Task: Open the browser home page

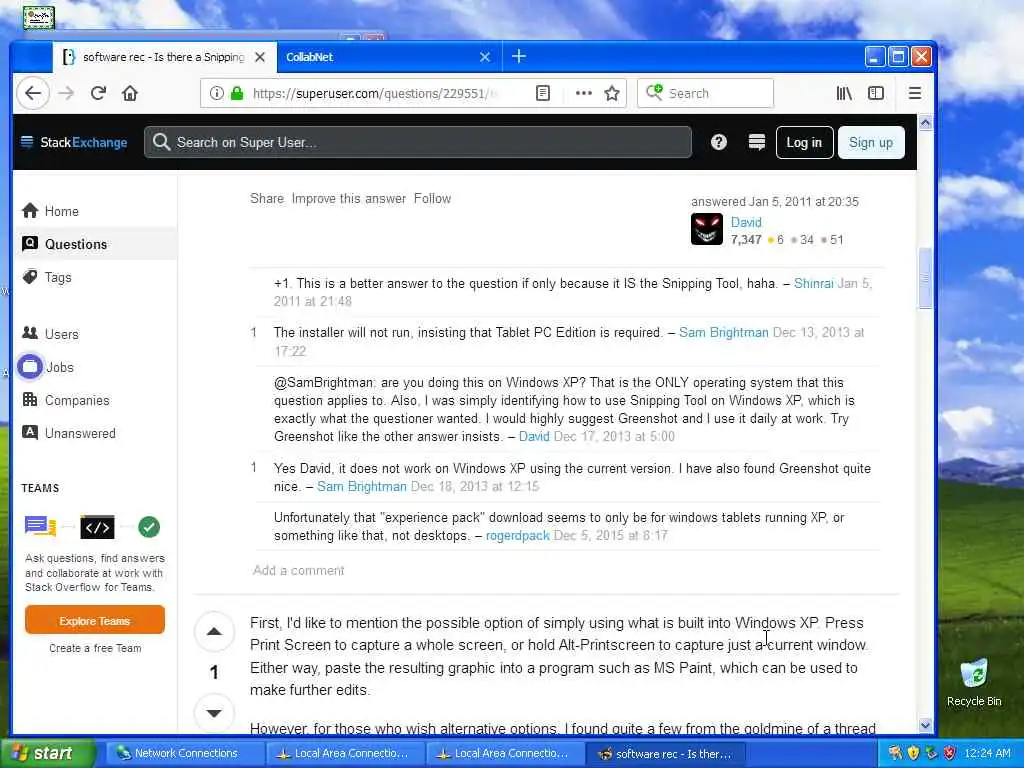Action: (x=130, y=93)
